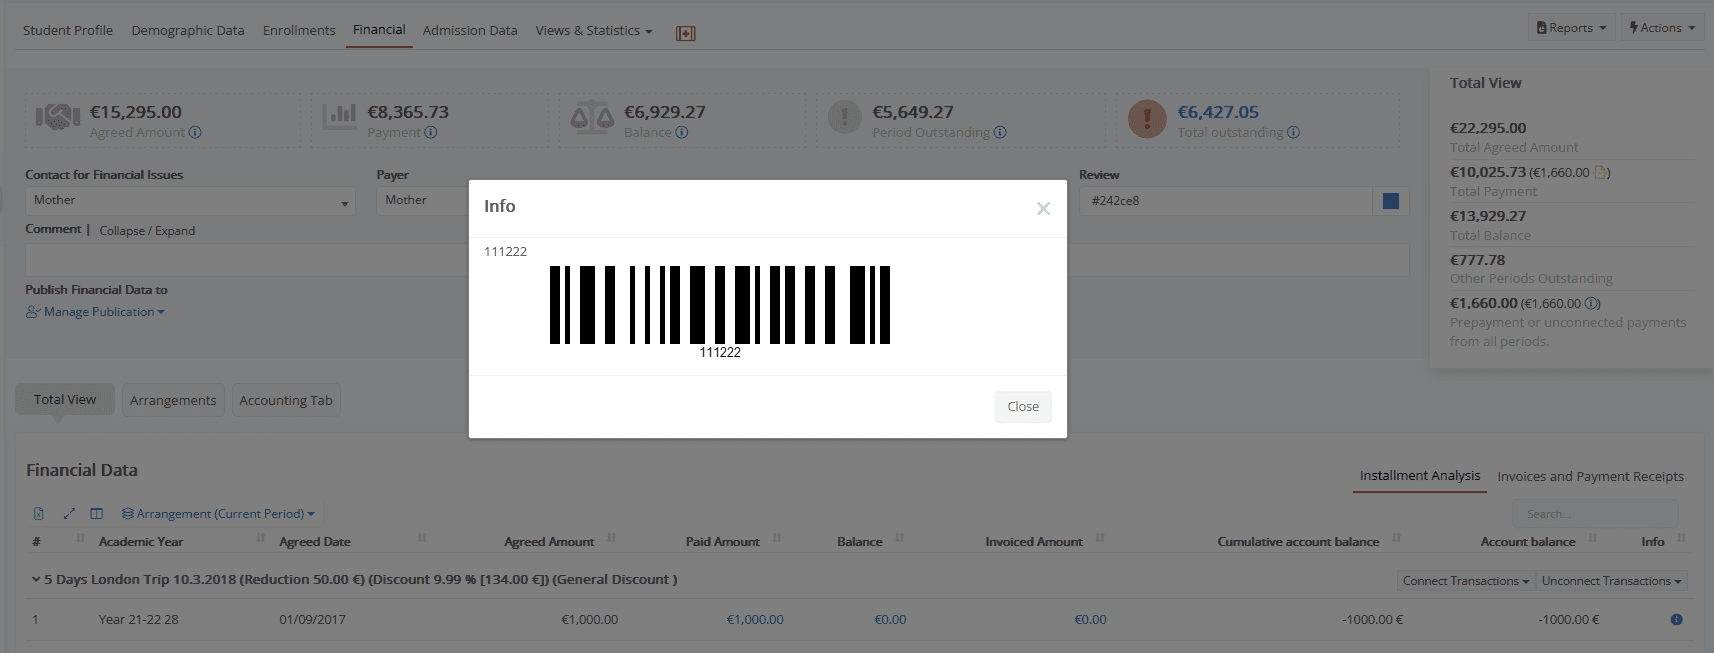Open the blue Review color swatch

(1391, 201)
